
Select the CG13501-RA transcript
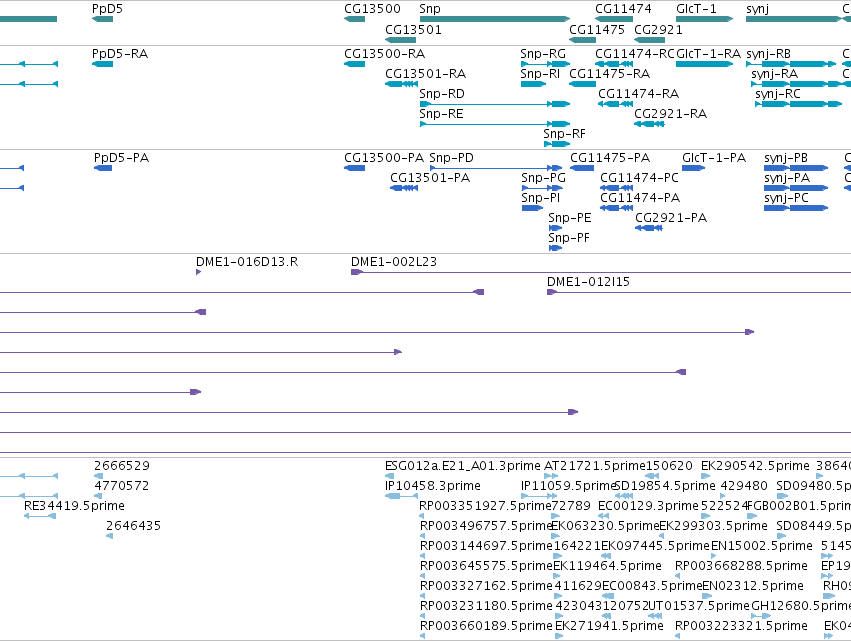(x=402, y=84)
